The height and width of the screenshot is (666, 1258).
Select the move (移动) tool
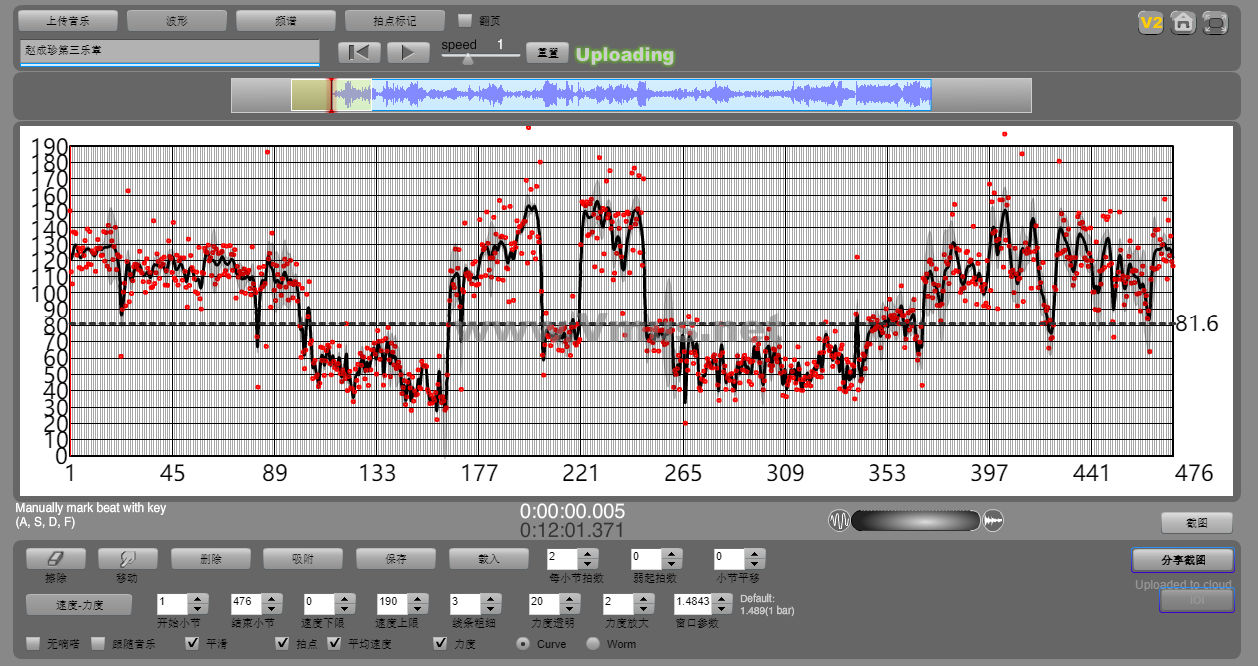pyautogui.click(x=126, y=559)
